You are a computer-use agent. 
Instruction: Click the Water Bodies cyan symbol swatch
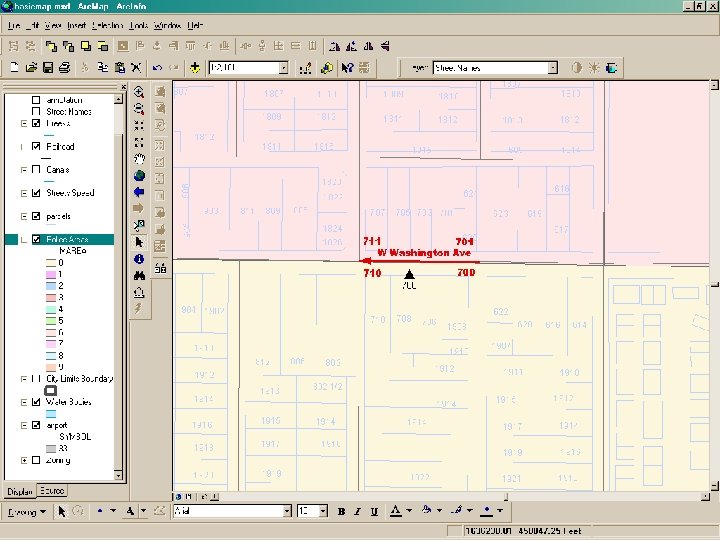click(51, 414)
